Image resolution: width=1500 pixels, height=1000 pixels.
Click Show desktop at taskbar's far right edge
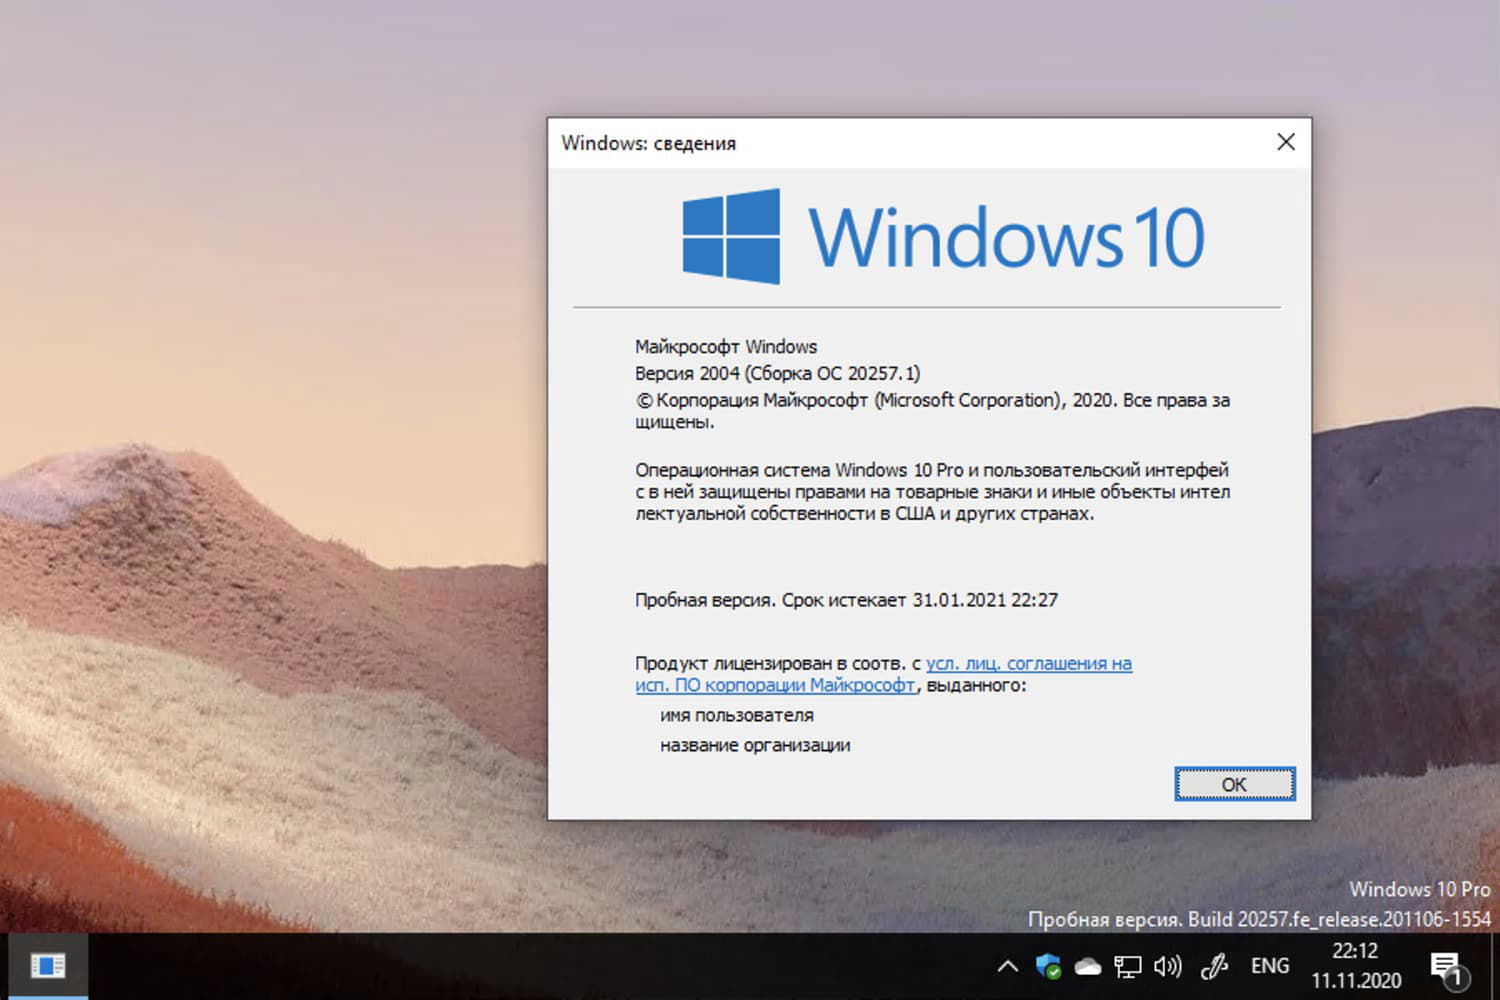[x=1497, y=966]
